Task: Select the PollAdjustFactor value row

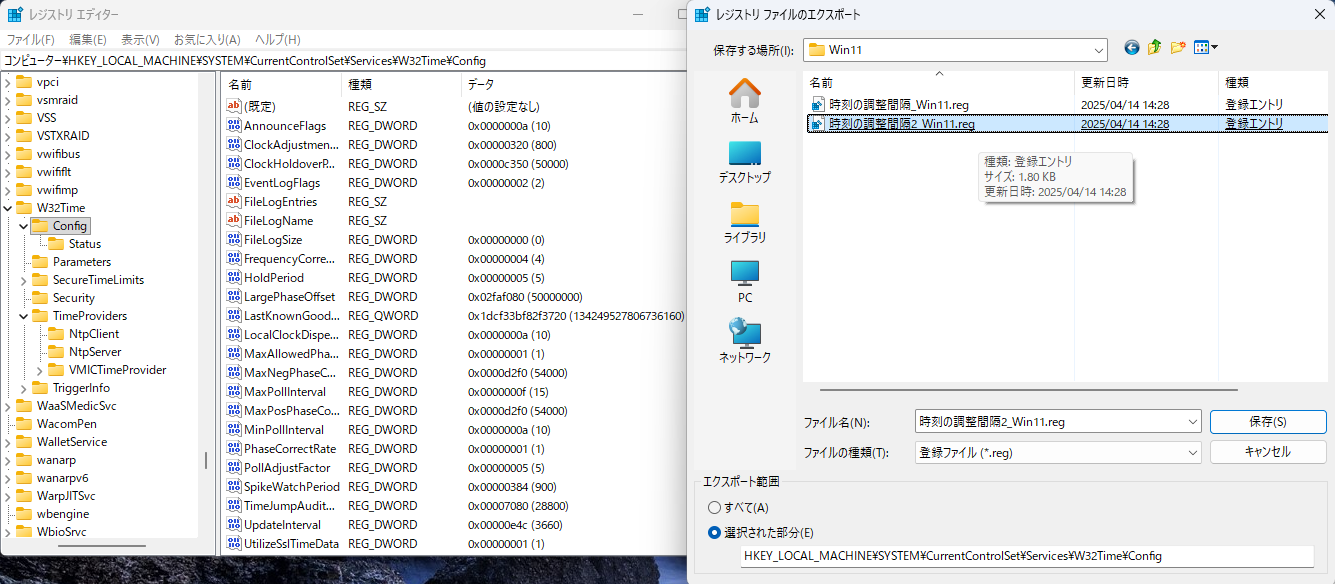Action: coord(455,468)
